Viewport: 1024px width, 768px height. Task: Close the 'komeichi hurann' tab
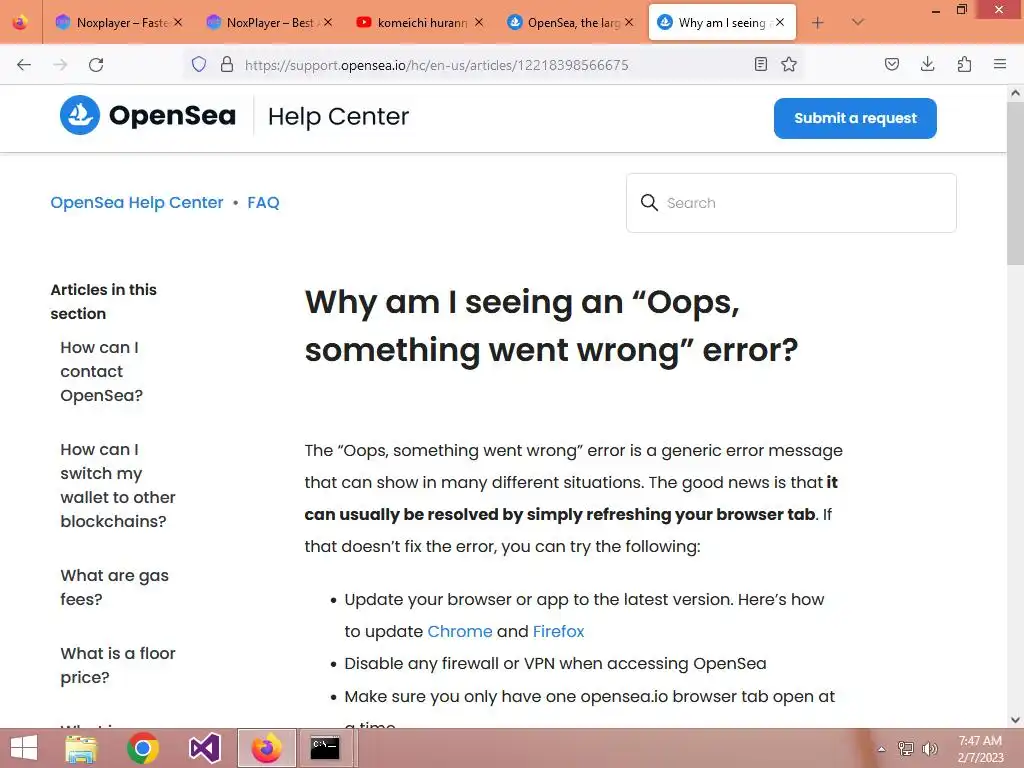(479, 22)
